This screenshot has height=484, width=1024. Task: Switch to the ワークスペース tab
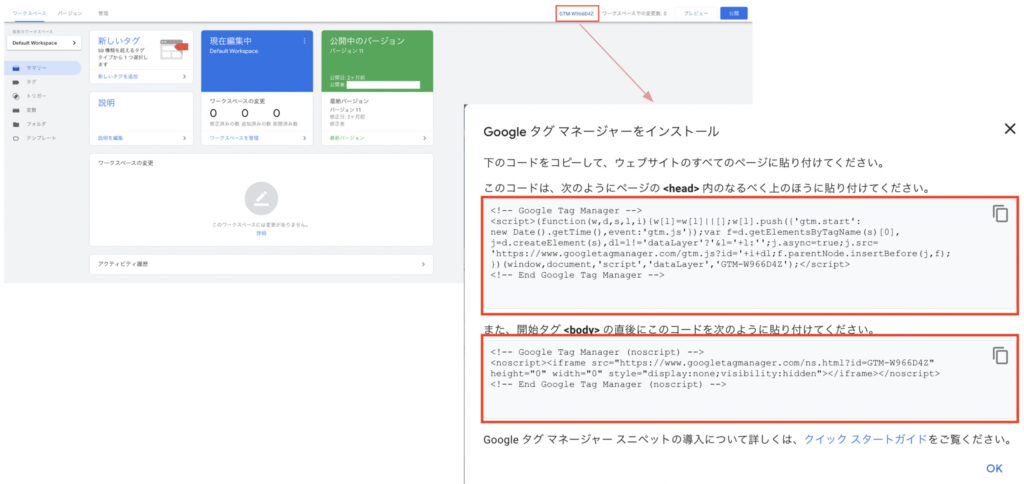coord(29,13)
